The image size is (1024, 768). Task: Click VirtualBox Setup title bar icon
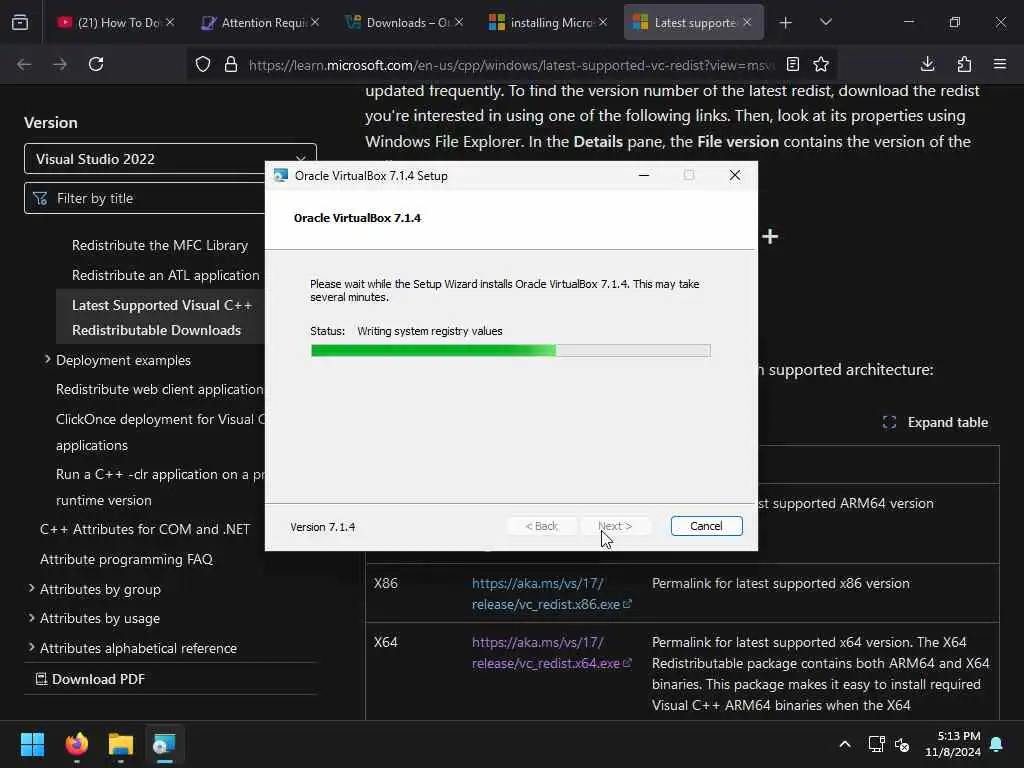click(x=281, y=176)
